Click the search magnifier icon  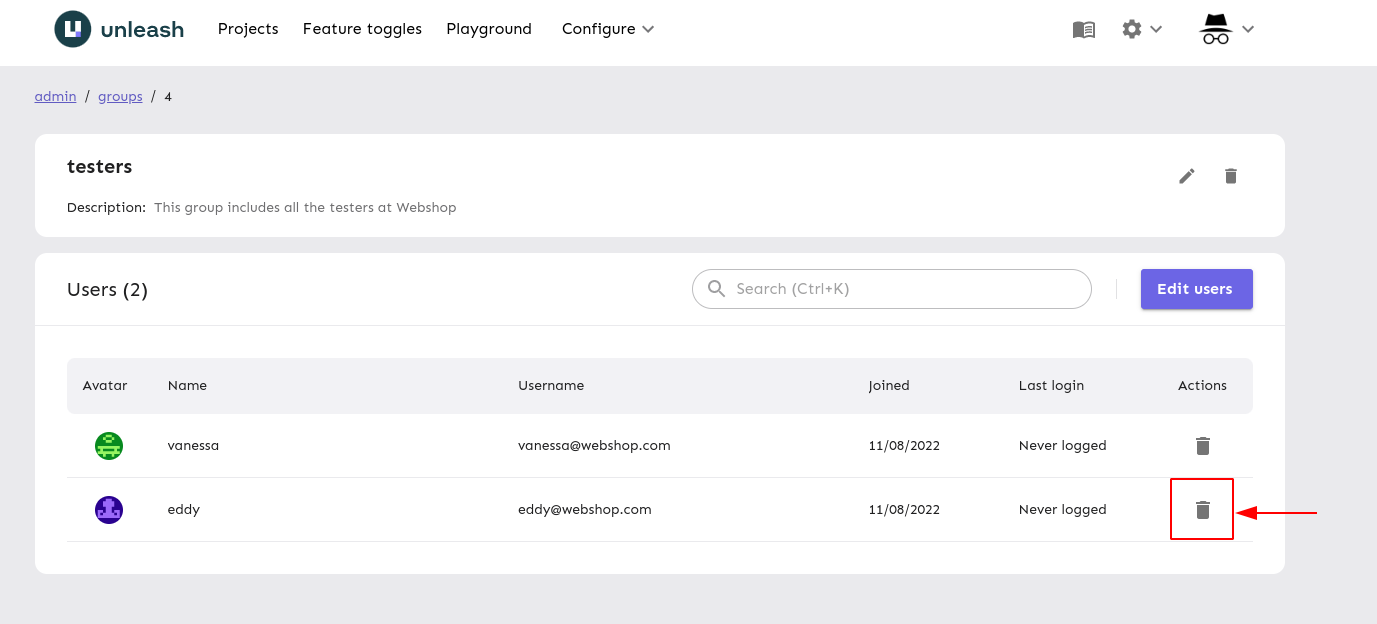tap(716, 288)
